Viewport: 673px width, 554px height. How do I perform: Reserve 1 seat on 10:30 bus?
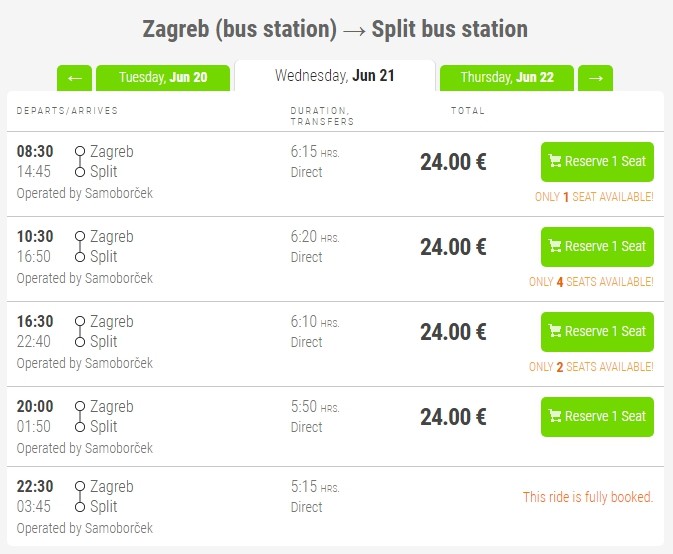click(x=597, y=247)
